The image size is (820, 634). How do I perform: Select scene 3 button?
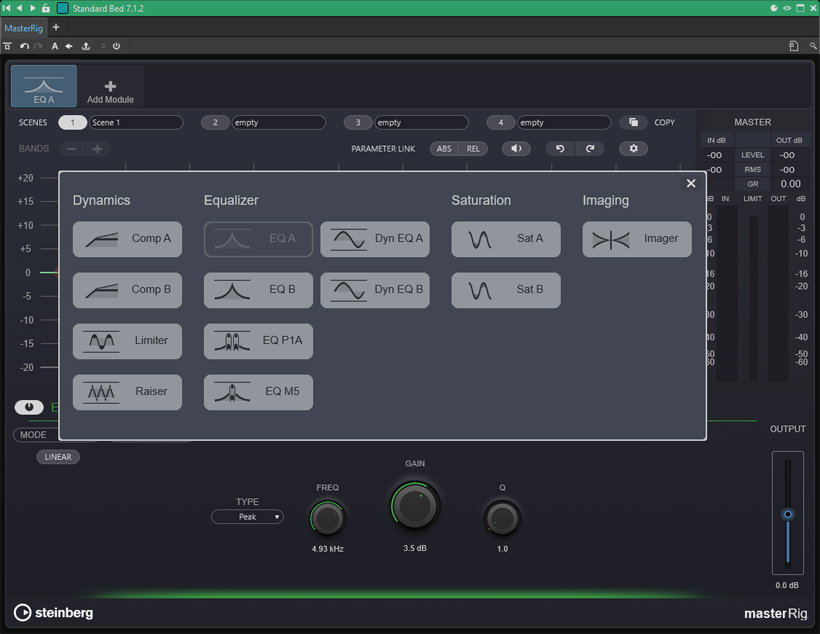pyautogui.click(x=358, y=122)
